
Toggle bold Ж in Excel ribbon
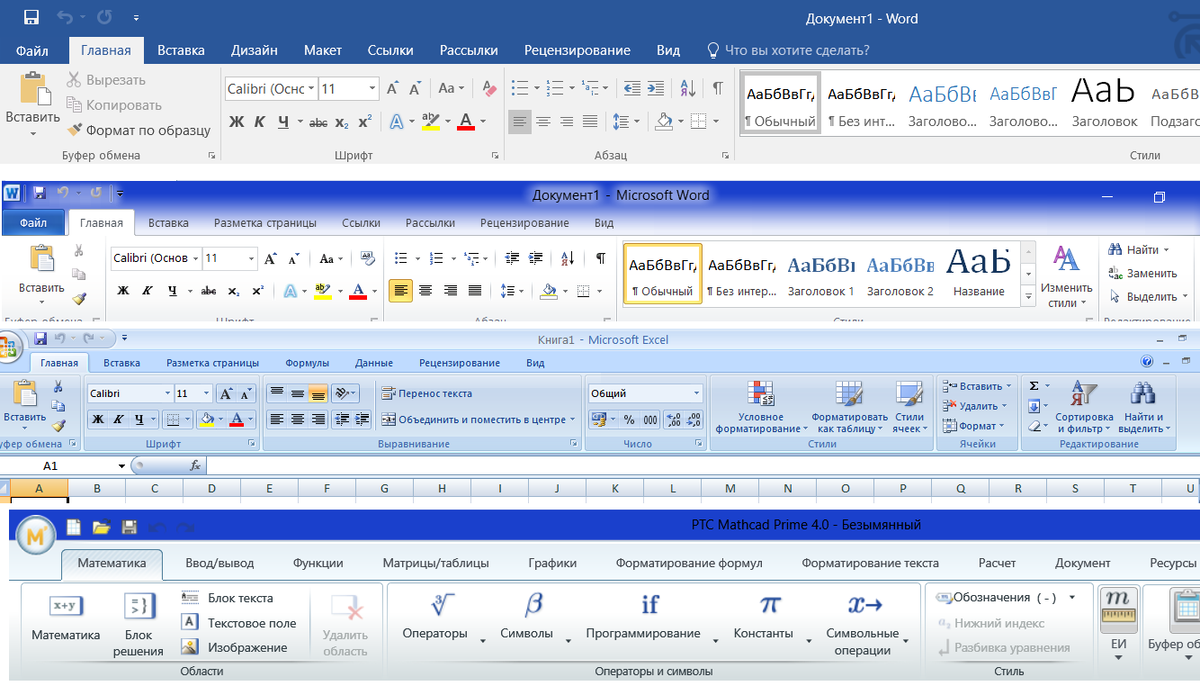[x=99, y=420]
